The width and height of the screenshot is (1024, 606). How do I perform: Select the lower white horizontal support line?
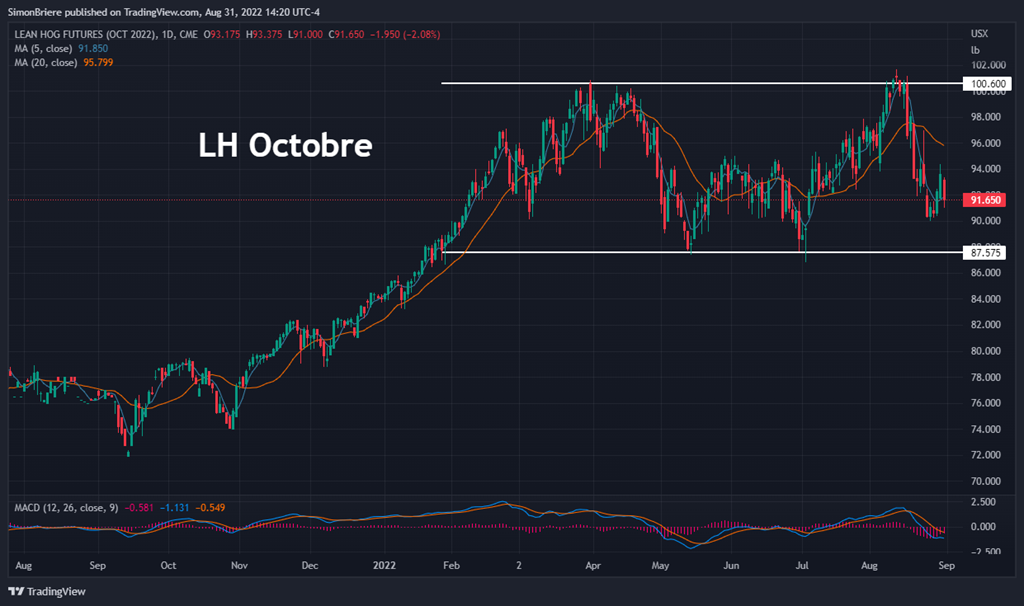pyautogui.click(x=700, y=252)
